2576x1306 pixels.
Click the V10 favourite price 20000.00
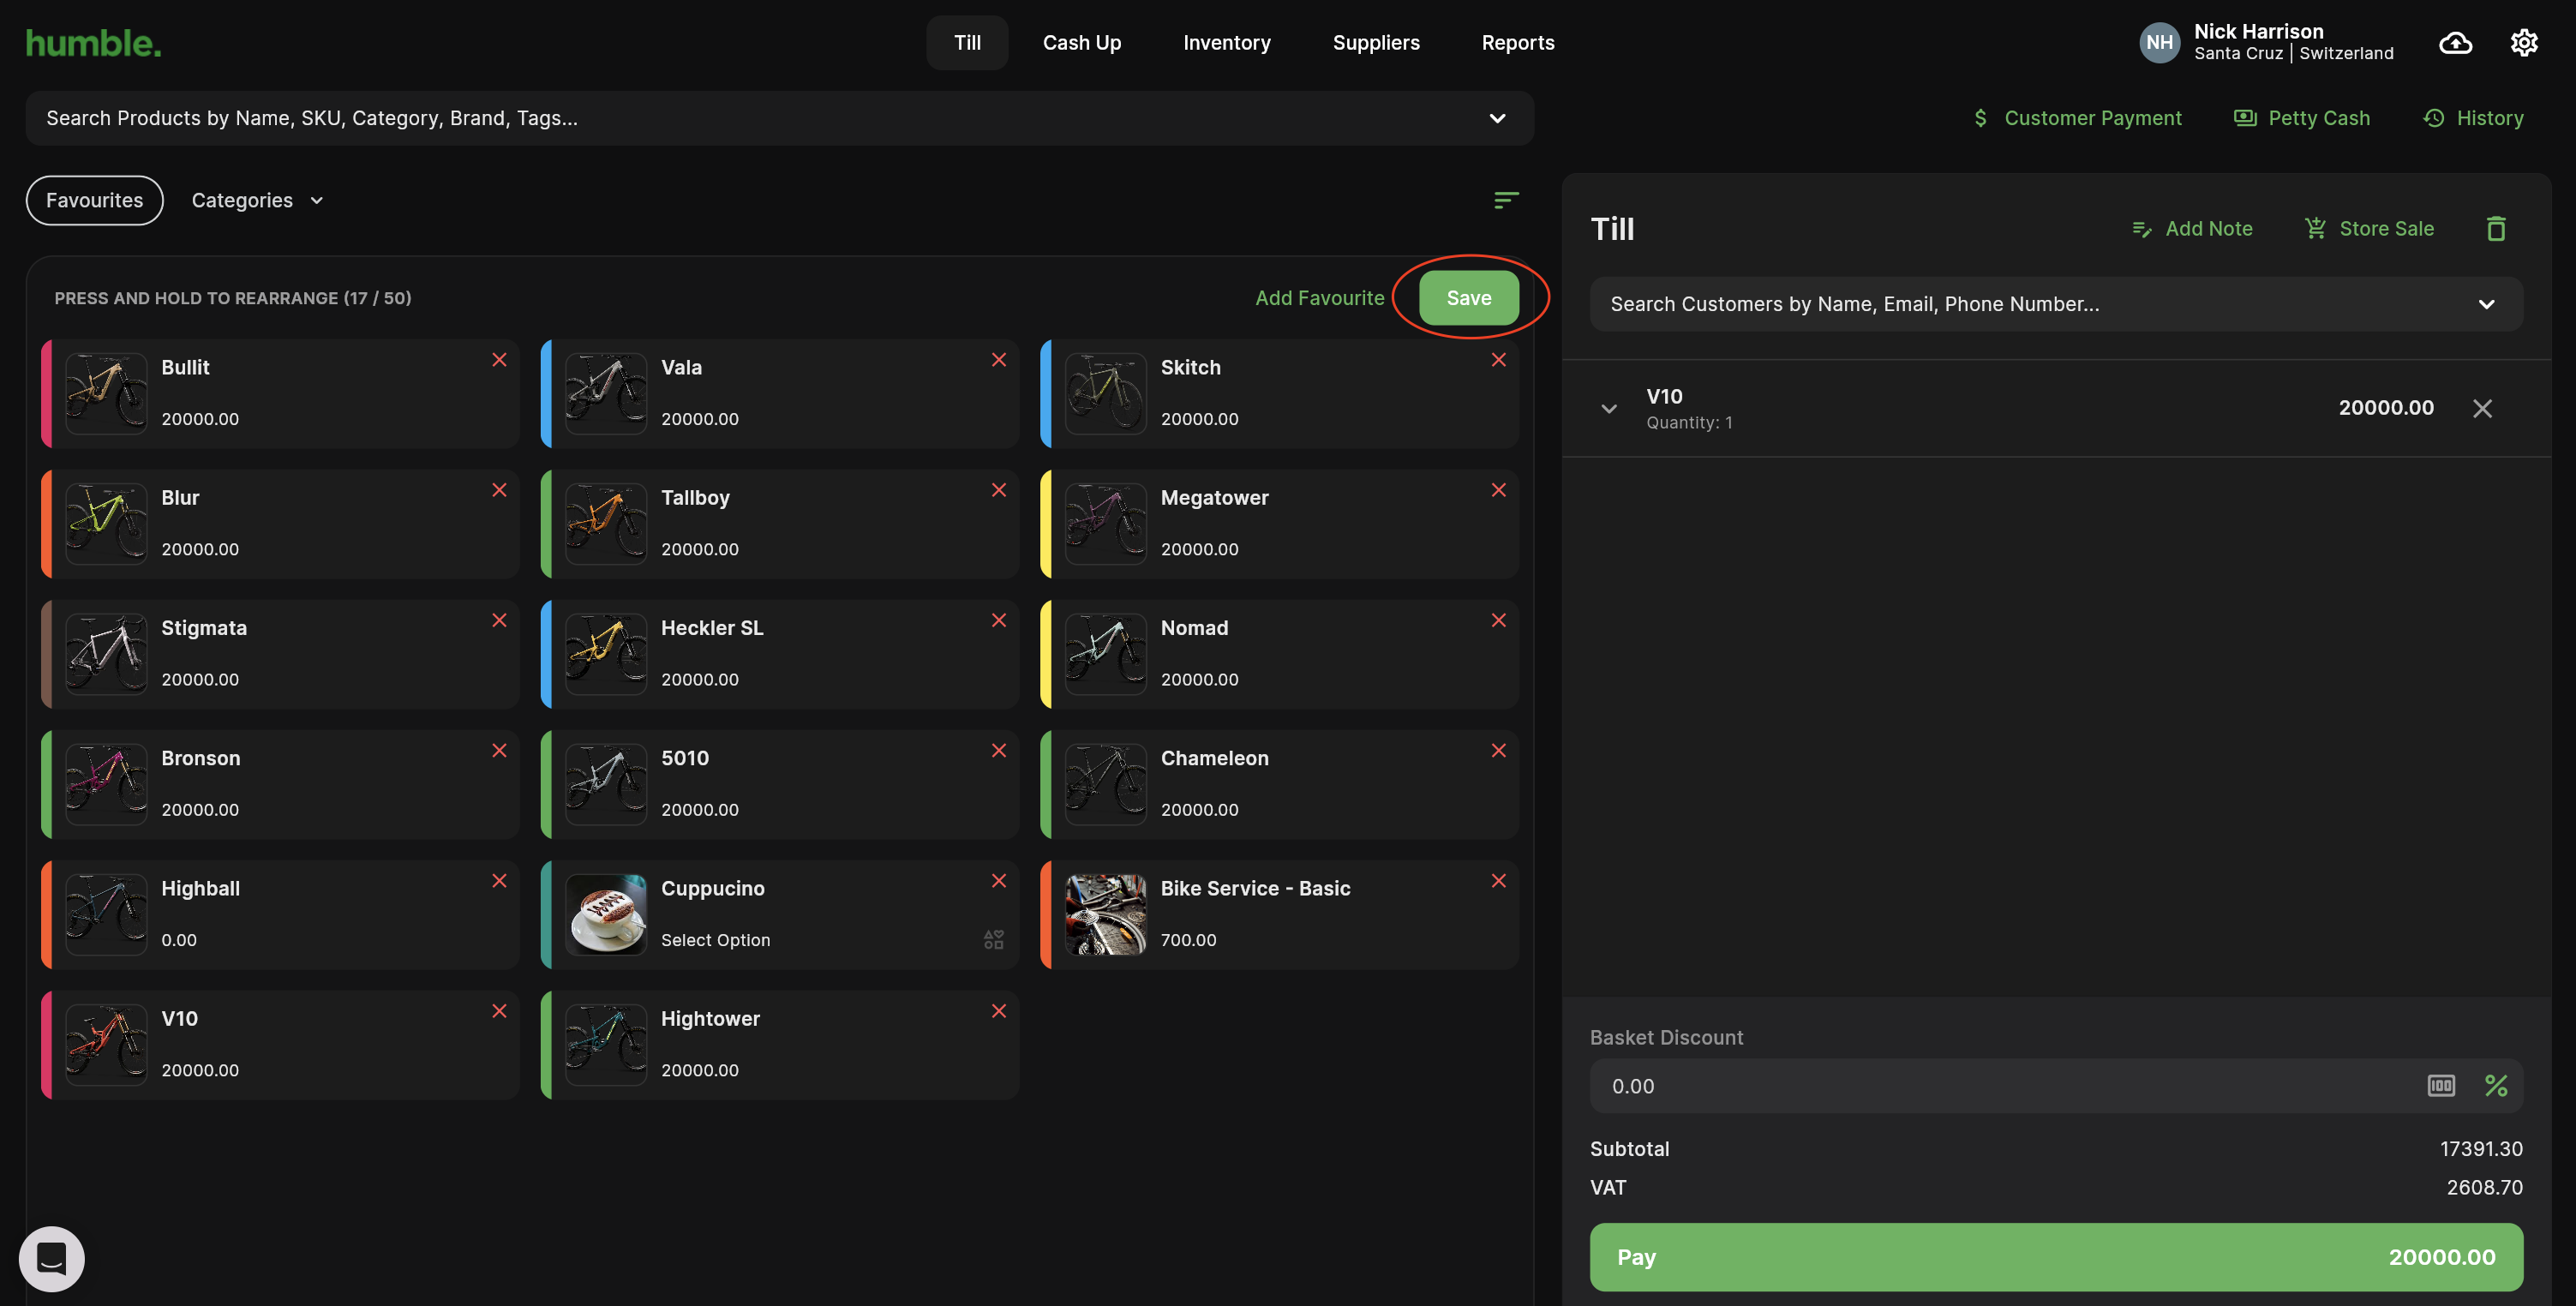(x=200, y=1070)
